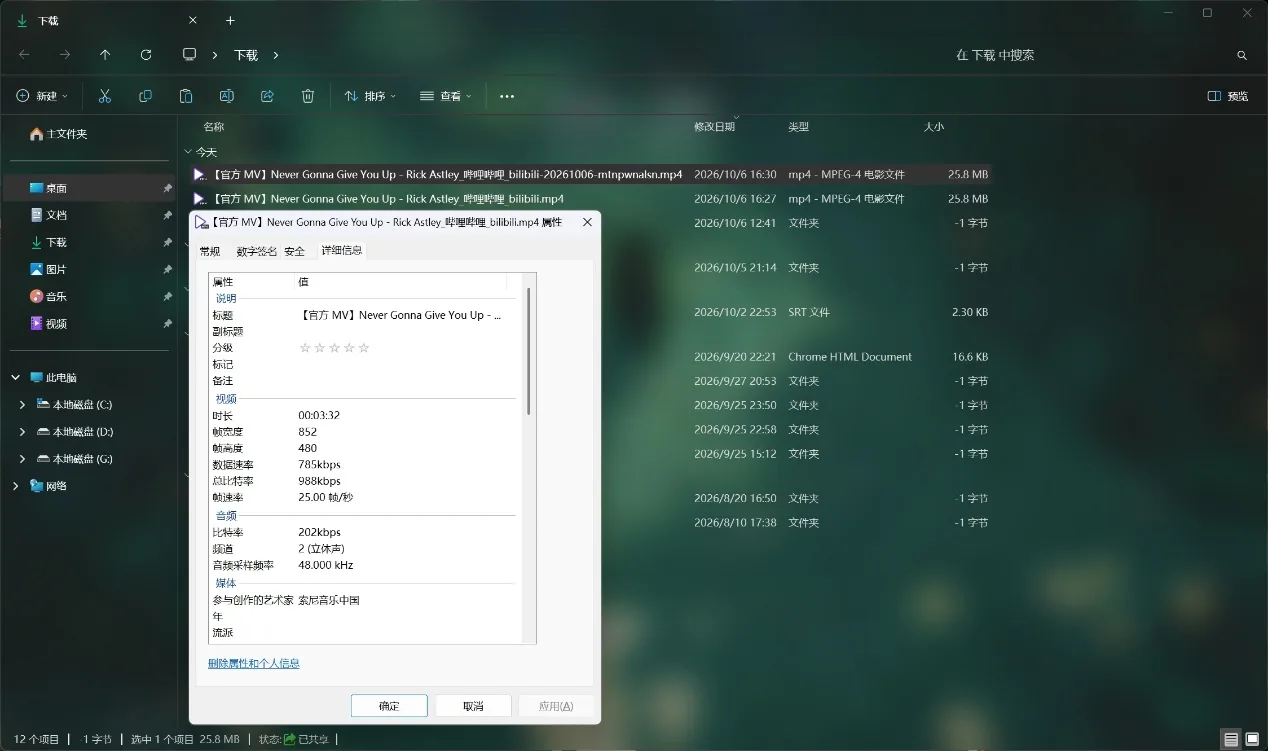The width and height of the screenshot is (1268, 751).
Task: Sort by the 修改日期 date column header
Action: click(714, 127)
